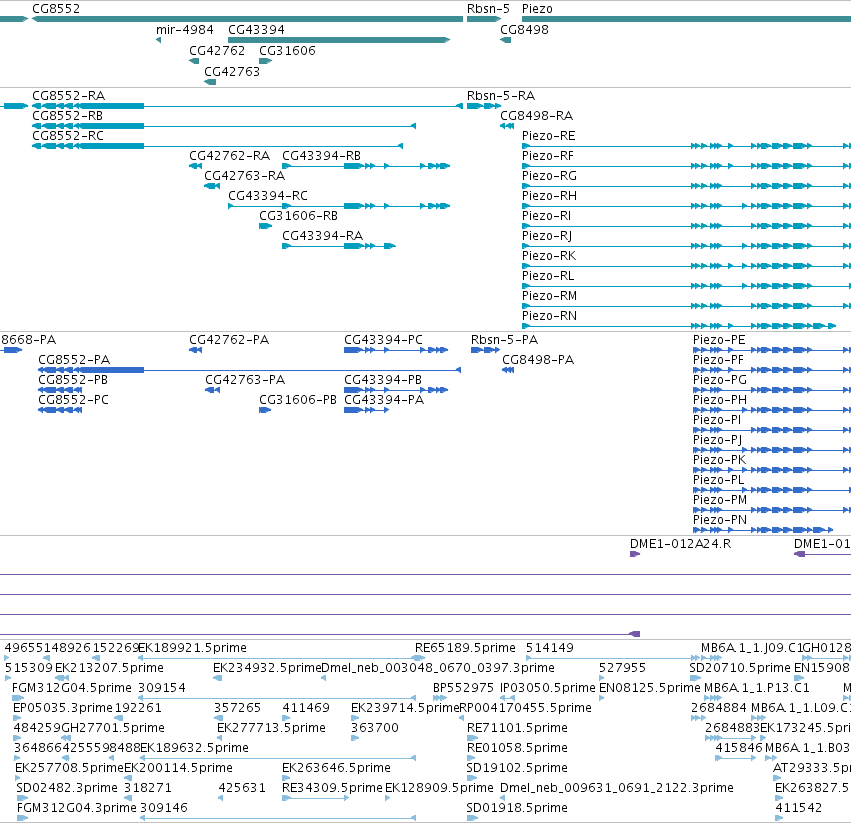Select the Piezo-RE transcript label

click(548, 136)
